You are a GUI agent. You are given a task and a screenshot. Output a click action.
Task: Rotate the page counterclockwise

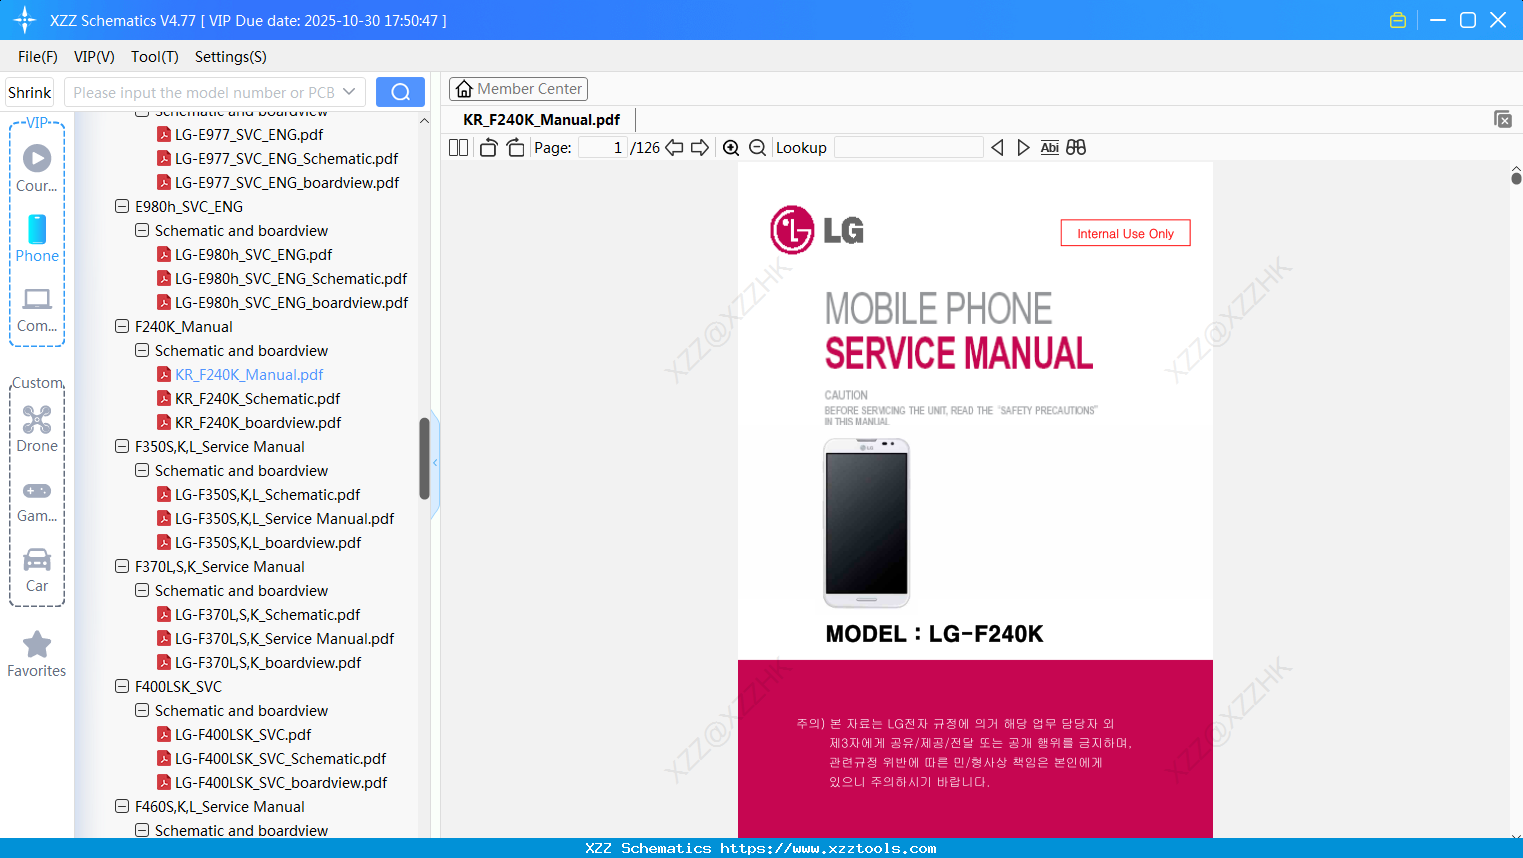tap(487, 147)
